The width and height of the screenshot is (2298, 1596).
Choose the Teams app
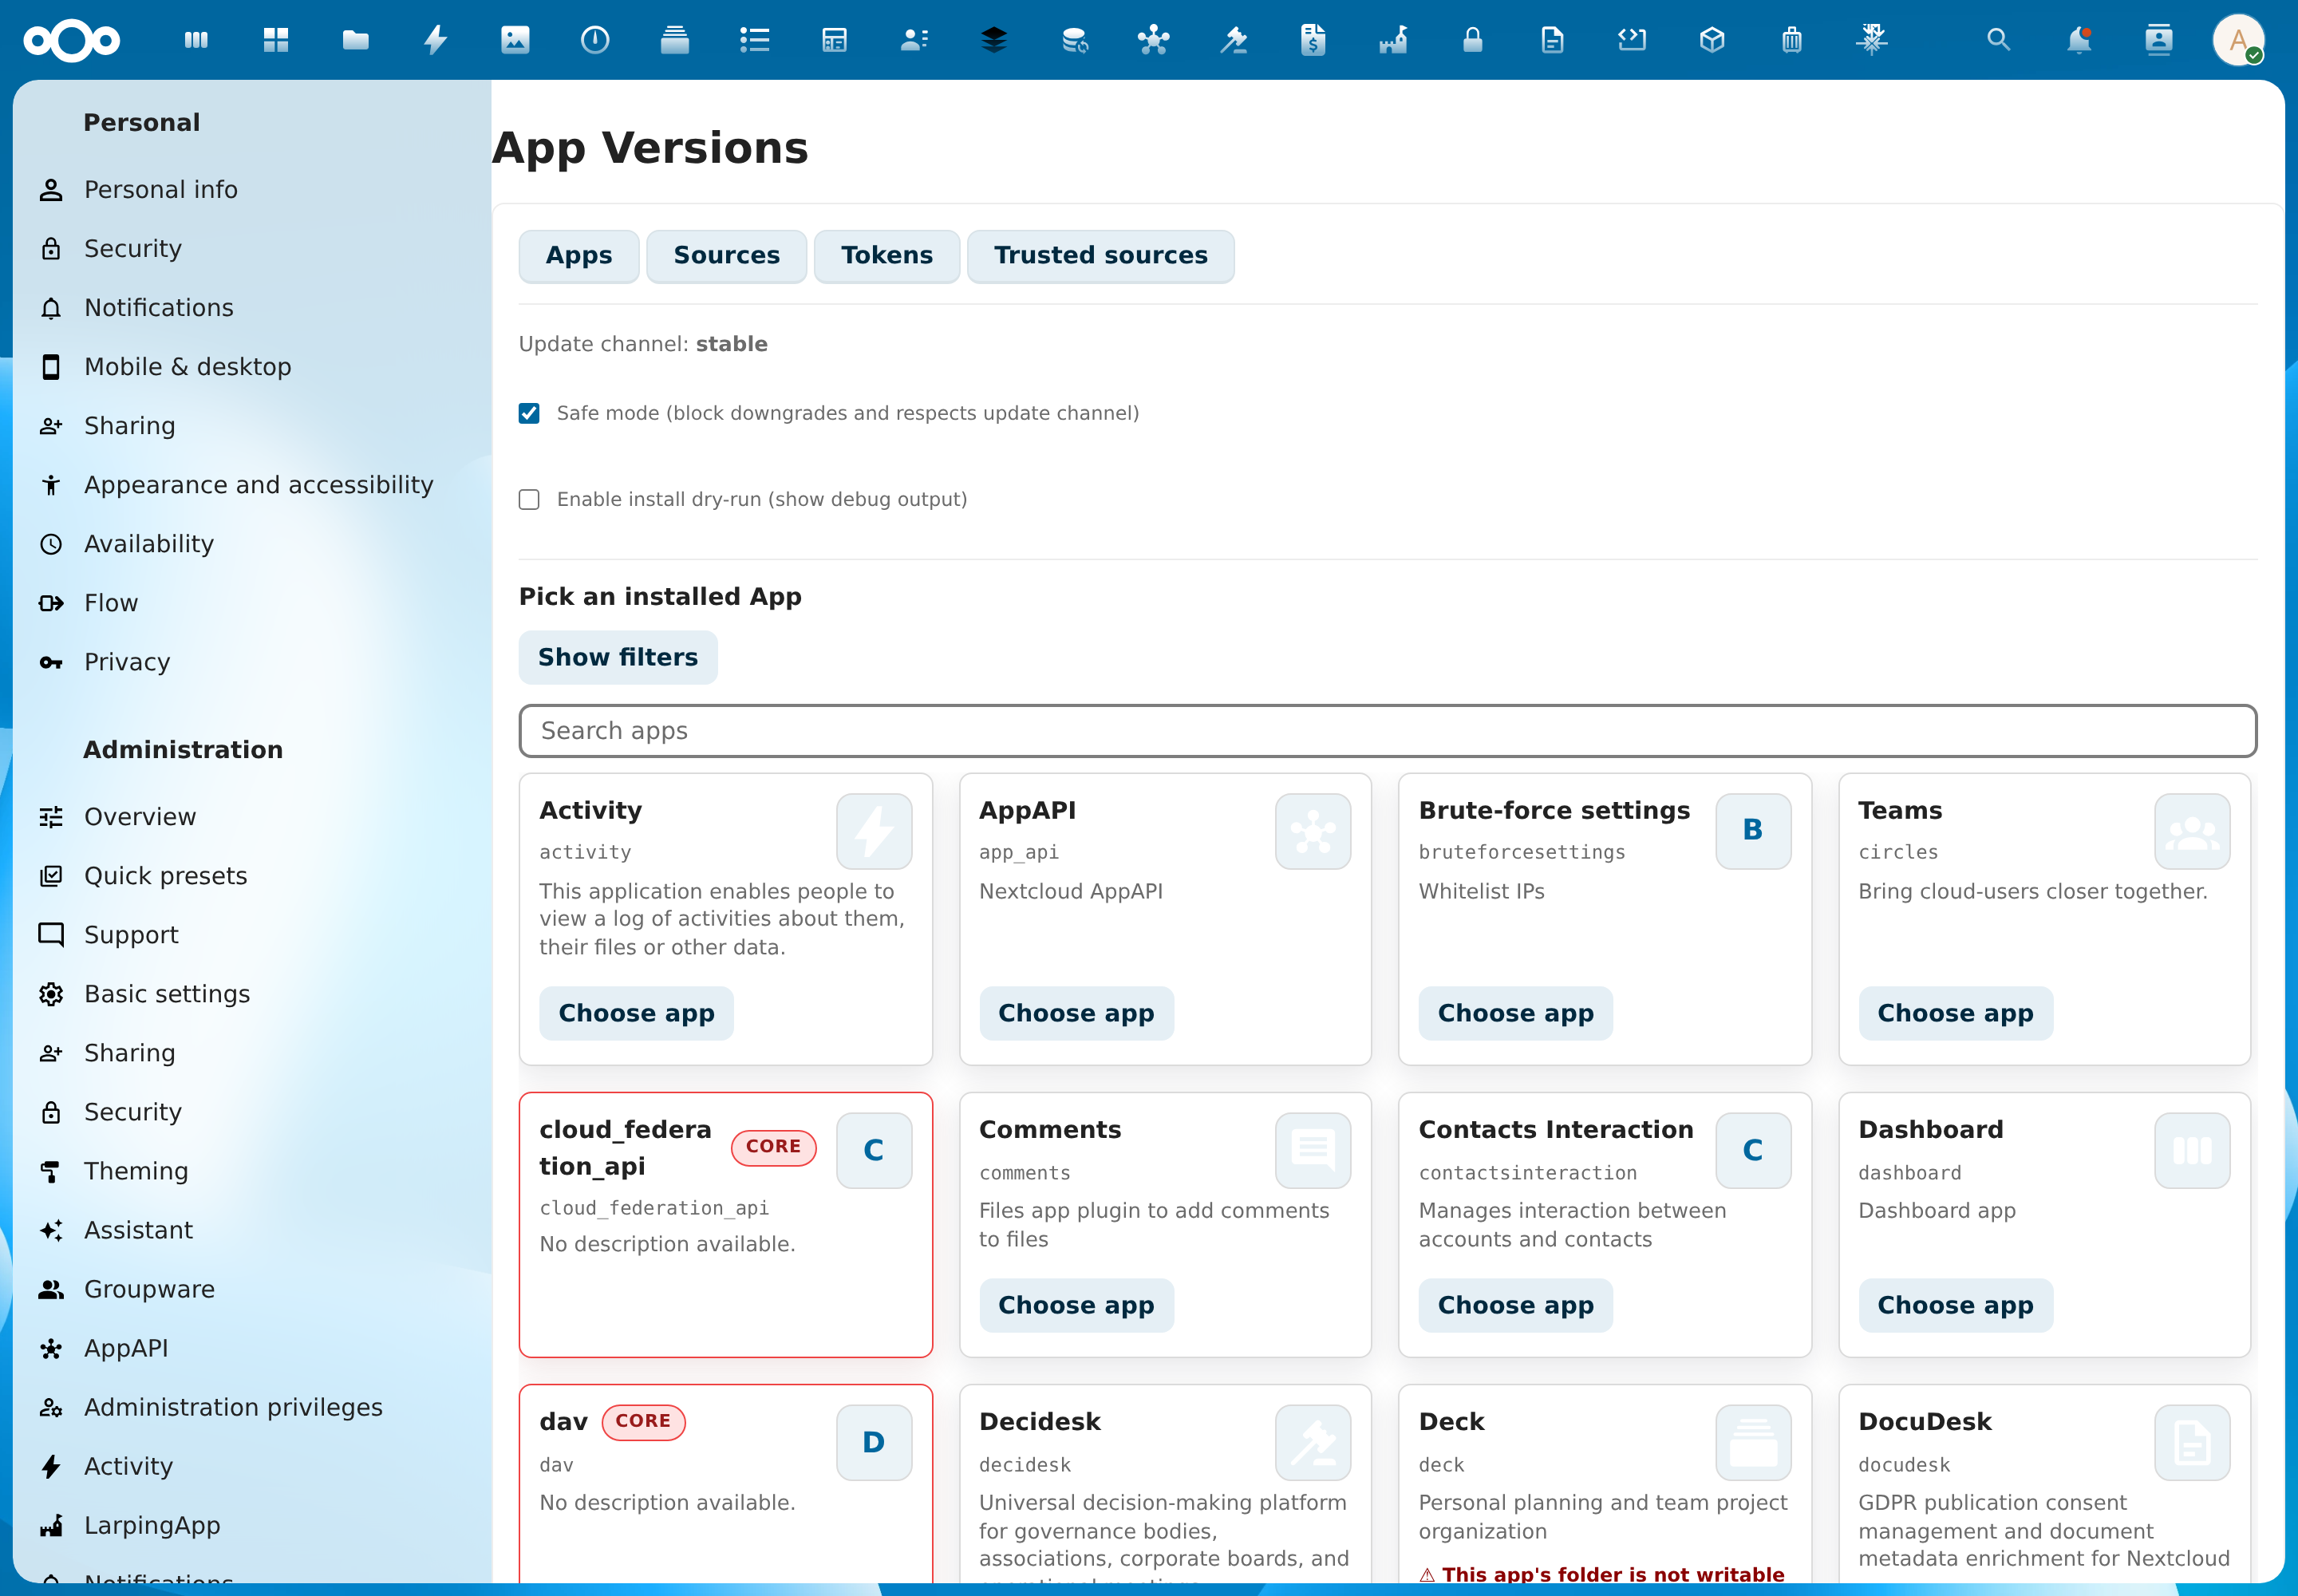click(x=1955, y=1013)
